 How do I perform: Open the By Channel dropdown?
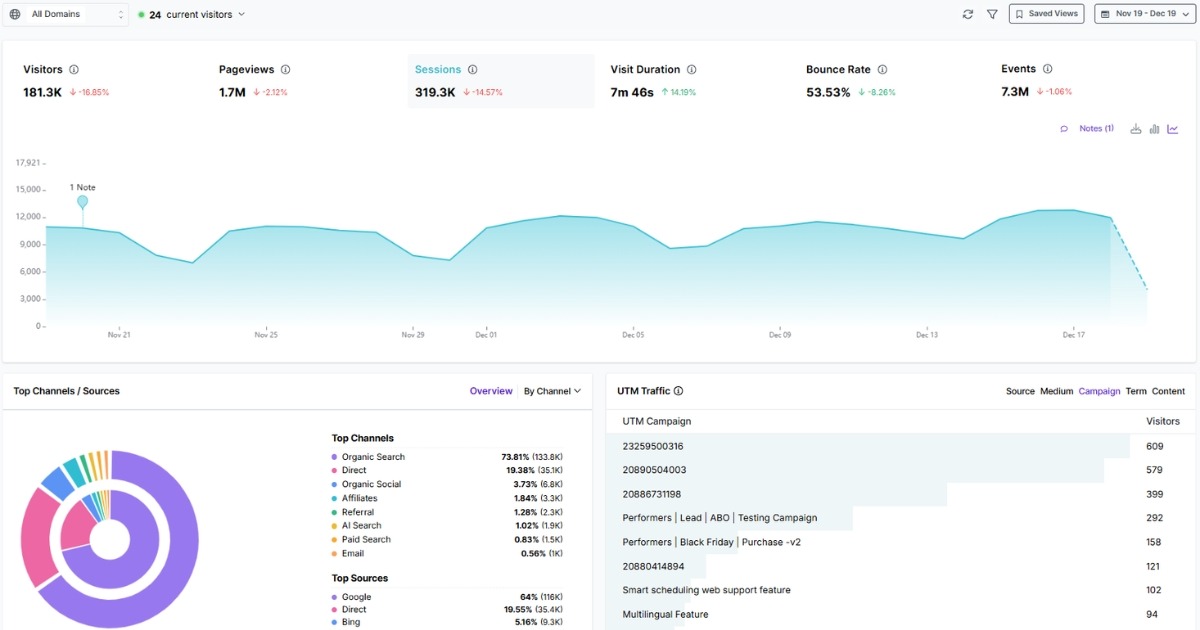(552, 391)
